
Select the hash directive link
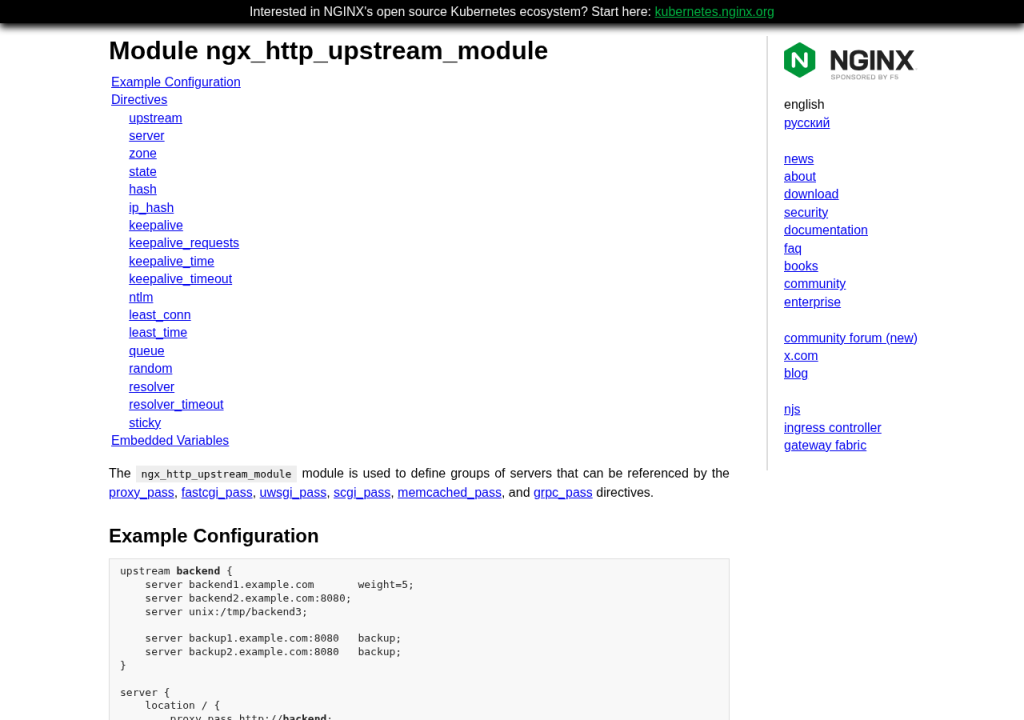(142, 189)
